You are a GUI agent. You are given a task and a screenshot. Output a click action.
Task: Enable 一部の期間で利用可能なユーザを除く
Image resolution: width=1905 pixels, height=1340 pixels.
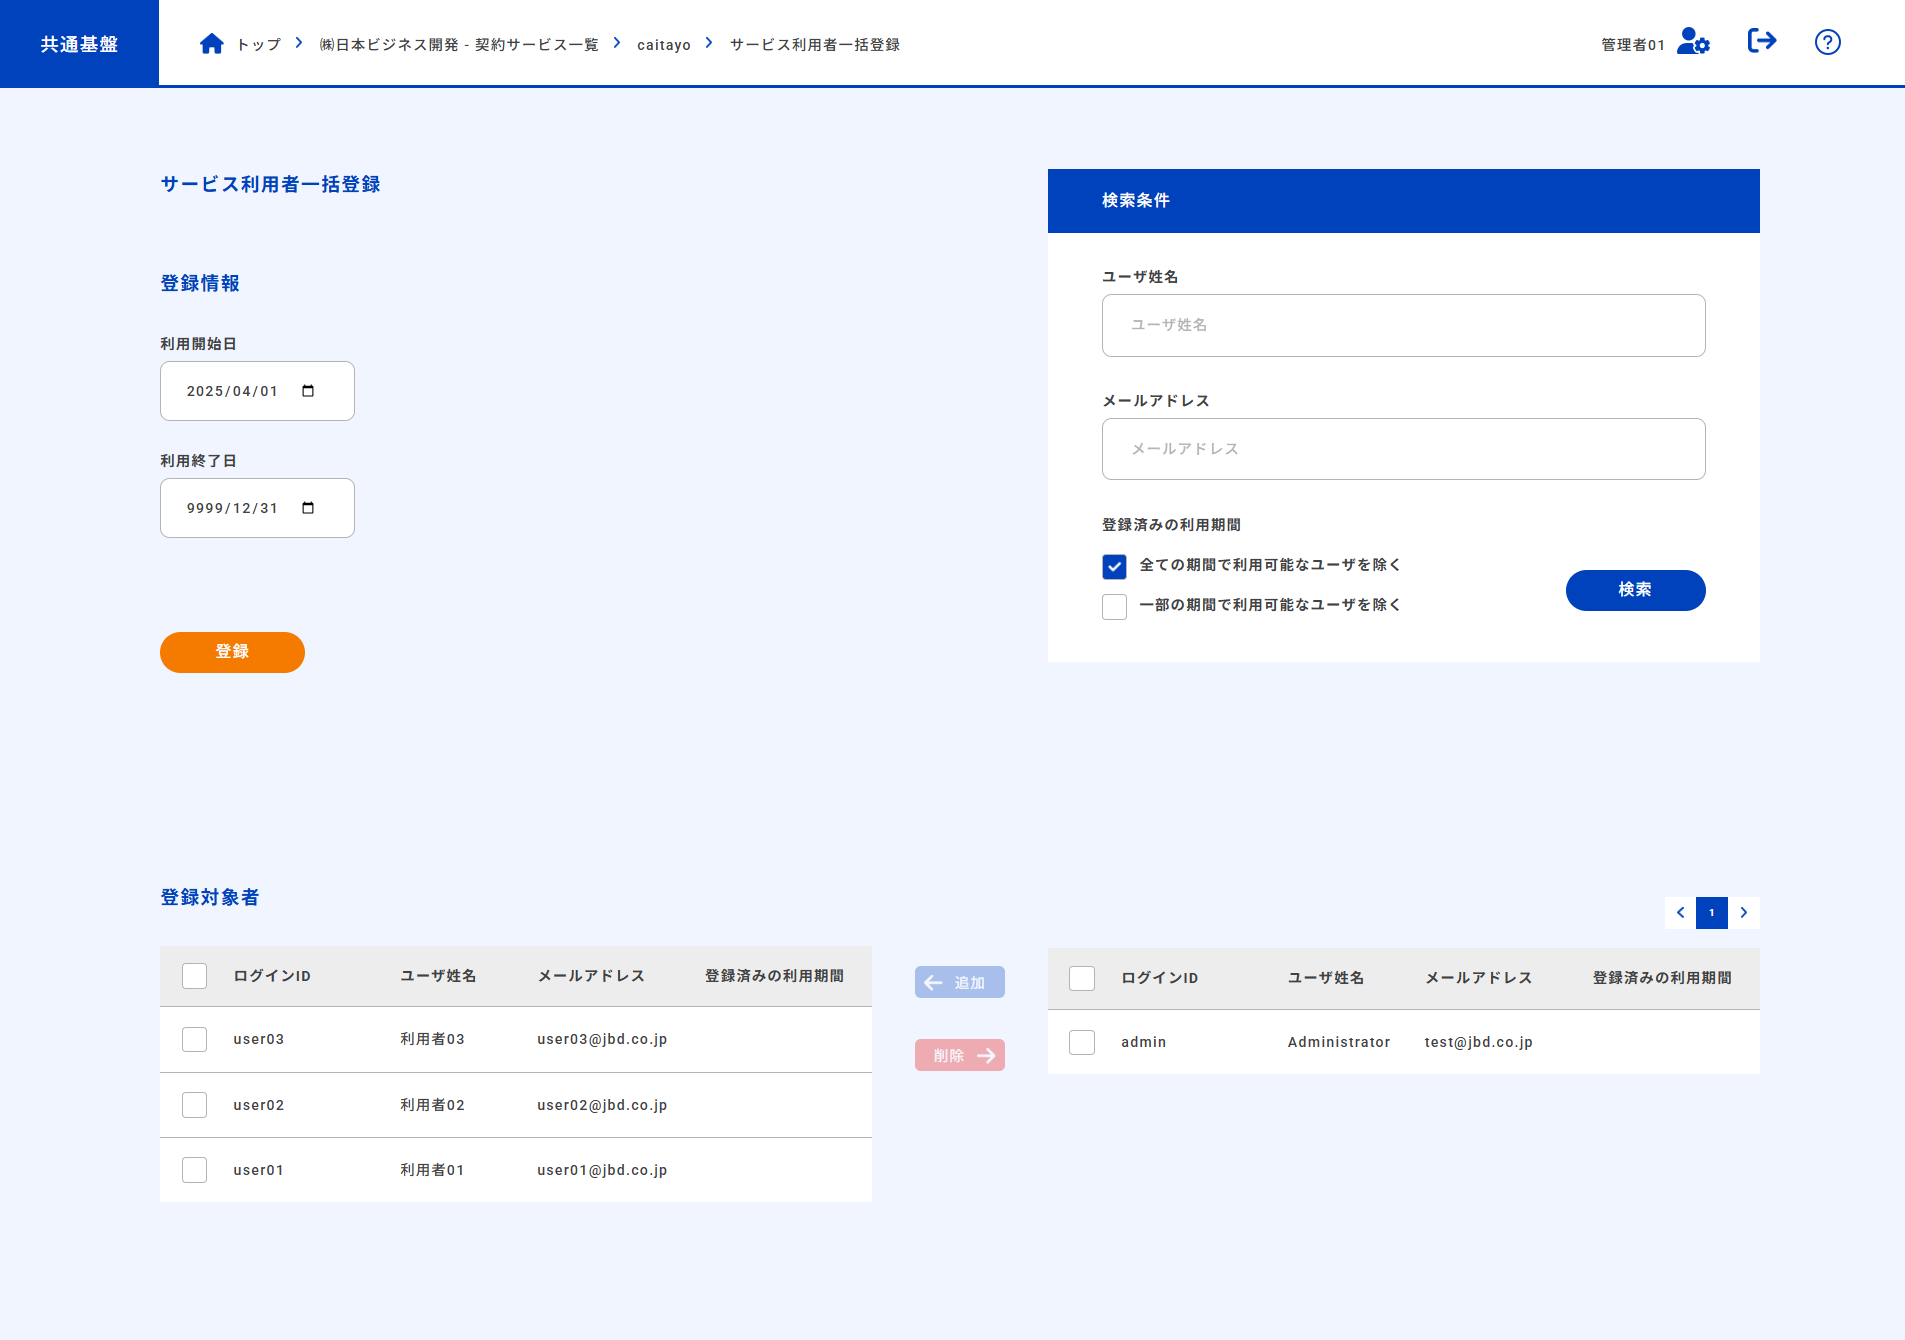(x=1114, y=606)
